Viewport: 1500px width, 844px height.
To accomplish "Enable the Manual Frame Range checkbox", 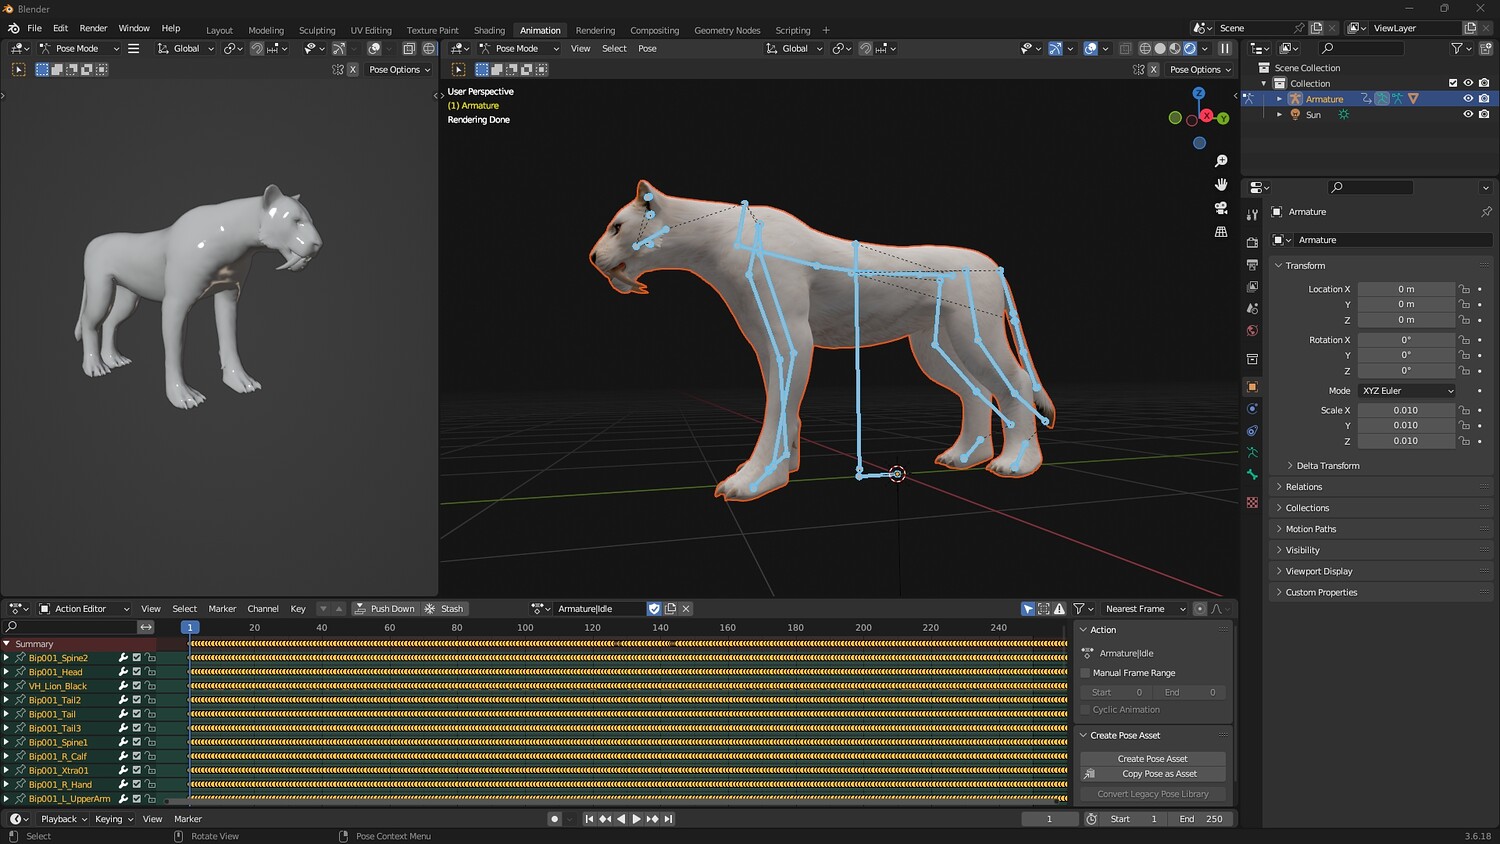I will point(1086,673).
